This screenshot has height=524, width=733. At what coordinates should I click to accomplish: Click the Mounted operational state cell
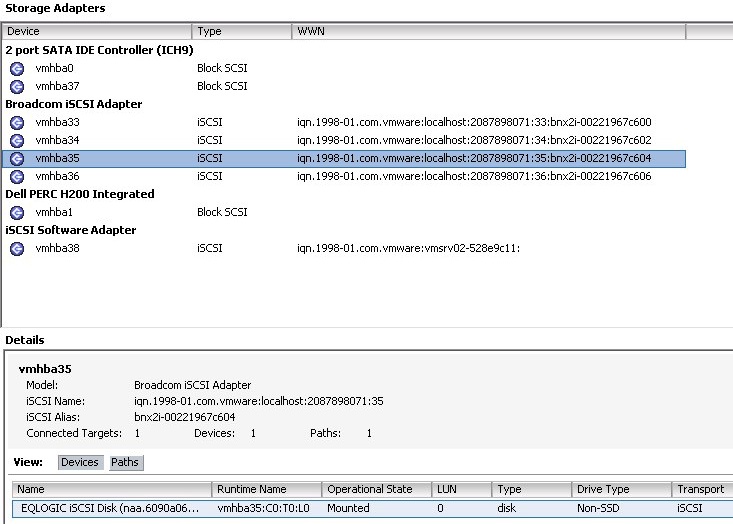pyautogui.click(x=348, y=508)
